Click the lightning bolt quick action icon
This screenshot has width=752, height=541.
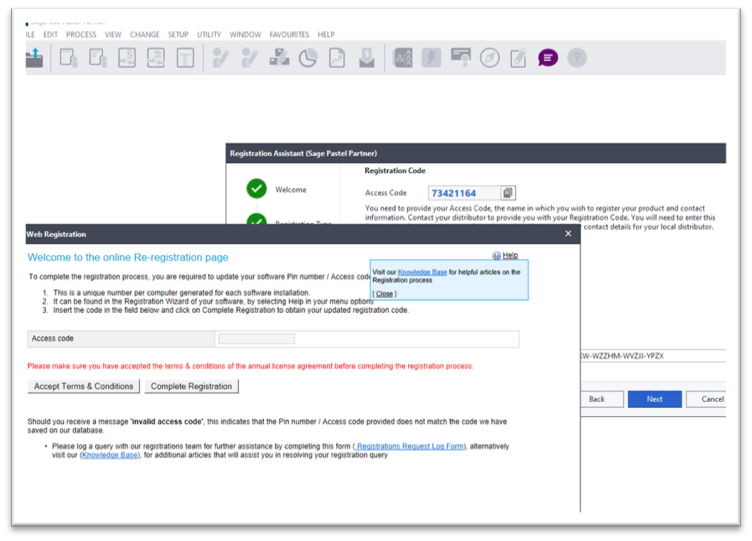coord(432,58)
